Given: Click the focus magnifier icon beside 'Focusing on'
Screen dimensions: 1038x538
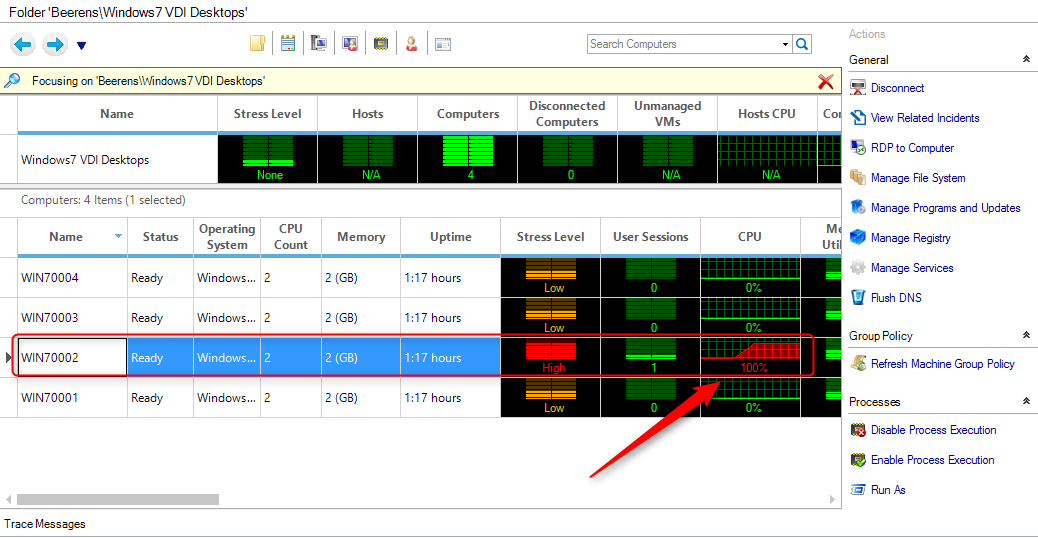Looking at the screenshot, I should [x=12, y=81].
